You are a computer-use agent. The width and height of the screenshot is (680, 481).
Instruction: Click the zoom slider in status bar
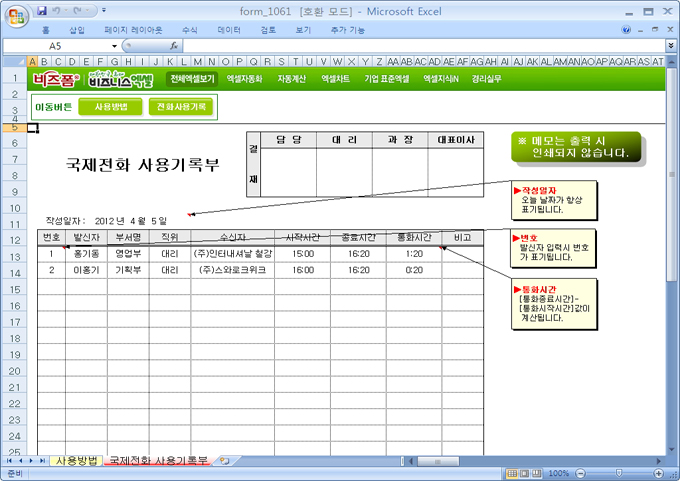(x=617, y=473)
